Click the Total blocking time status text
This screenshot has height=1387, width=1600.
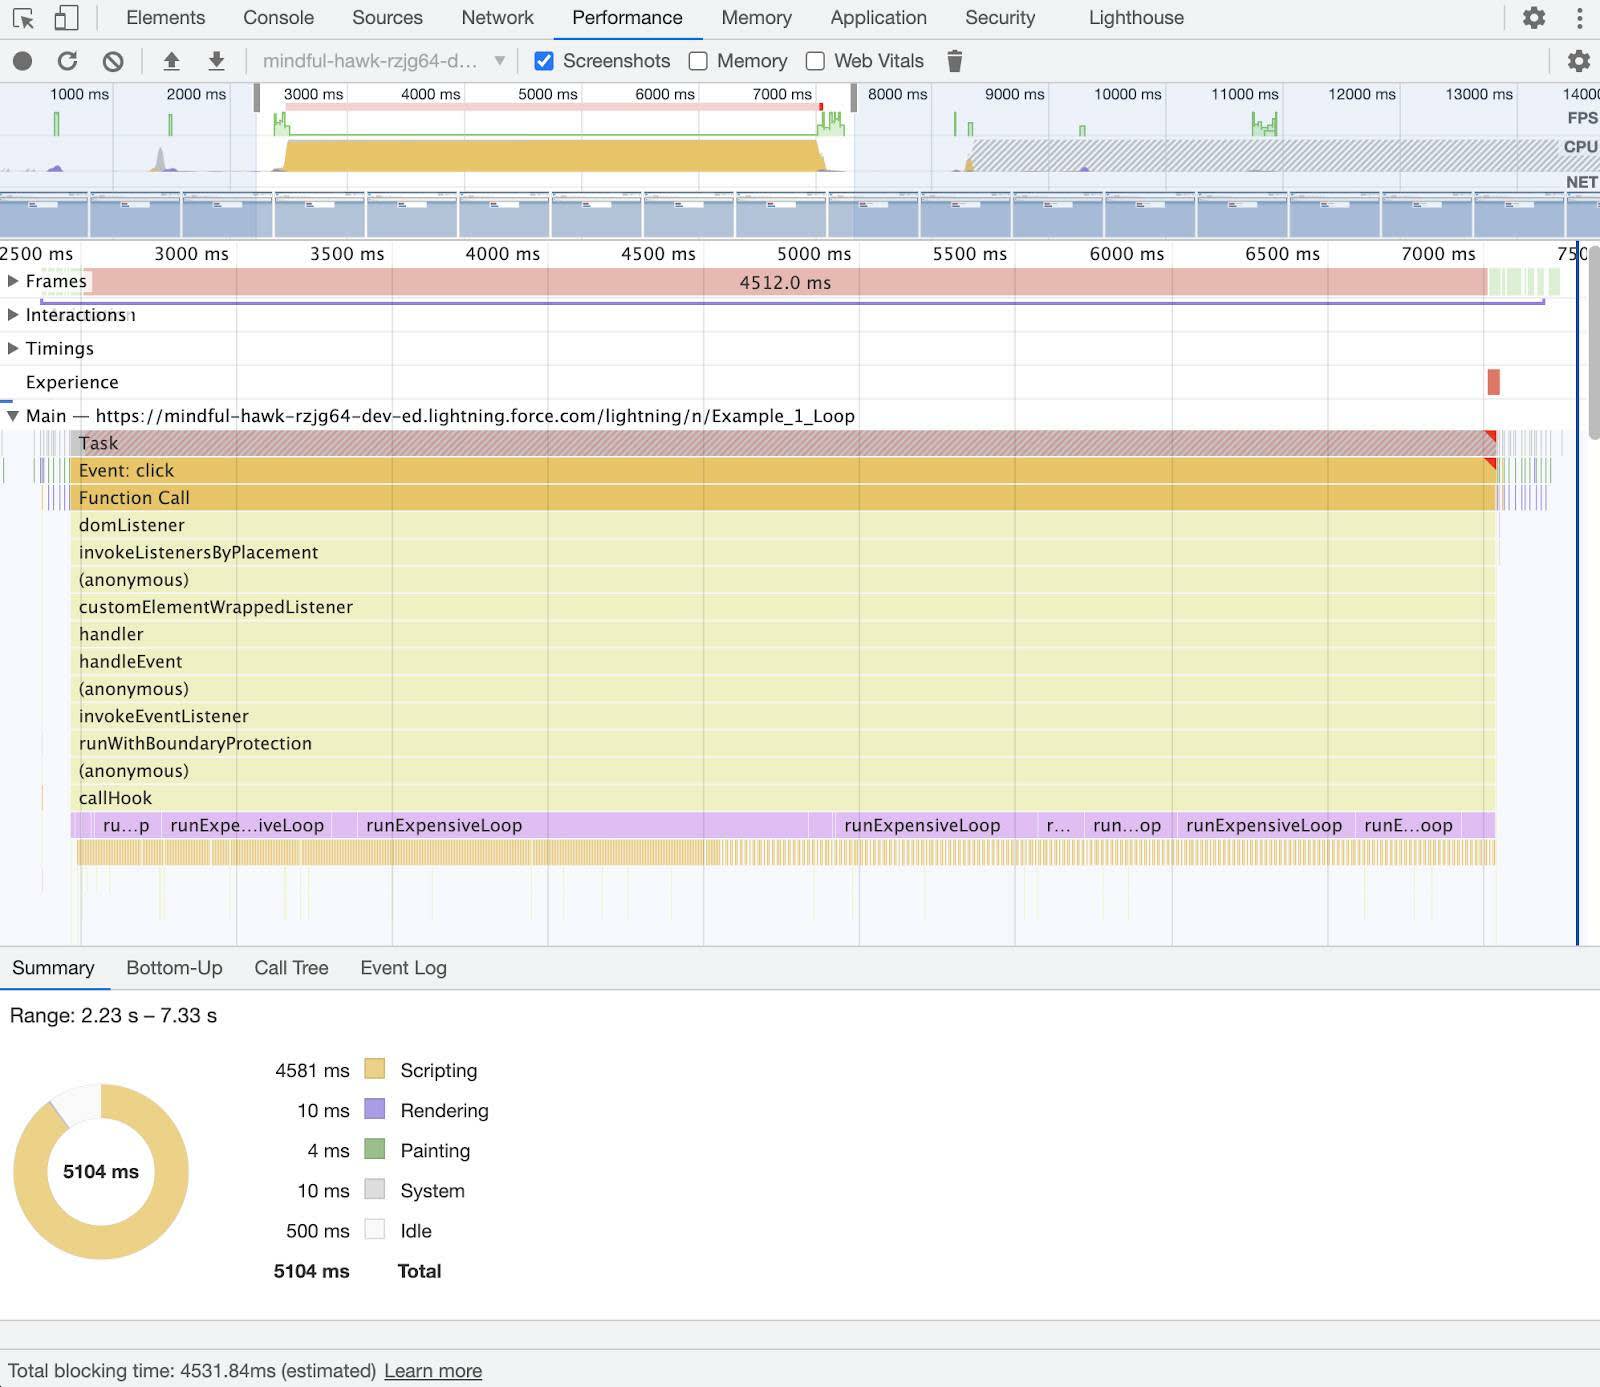(192, 1371)
